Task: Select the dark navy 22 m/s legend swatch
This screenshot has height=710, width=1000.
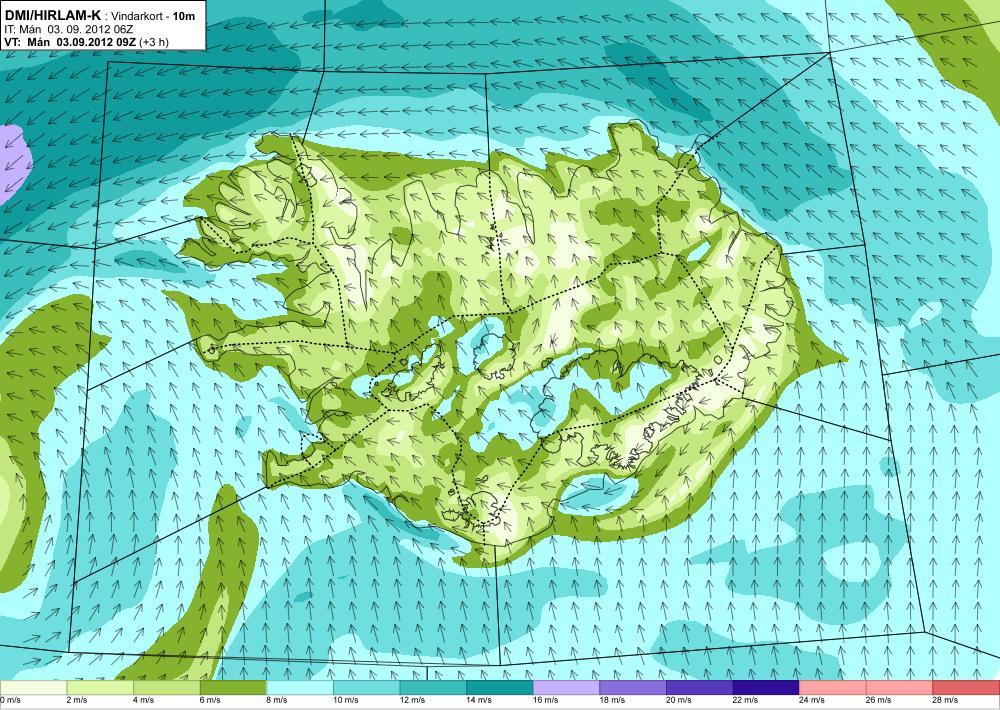Action: pos(766,688)
